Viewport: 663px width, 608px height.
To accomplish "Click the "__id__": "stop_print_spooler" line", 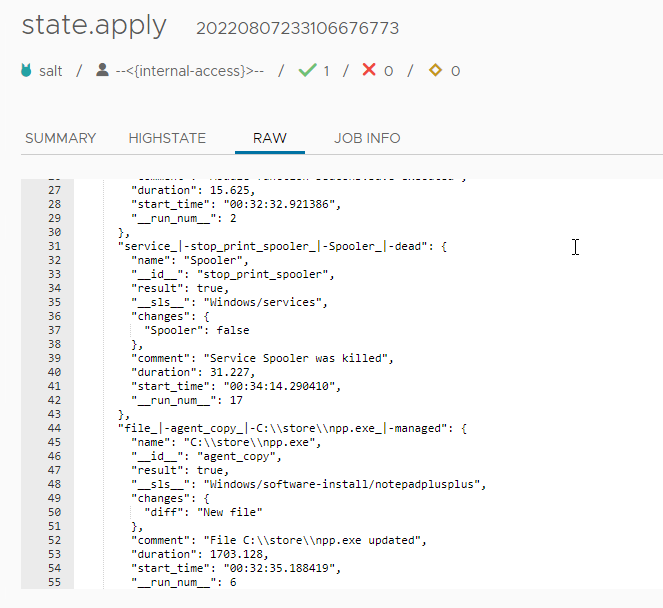I will tap(233, 274).
